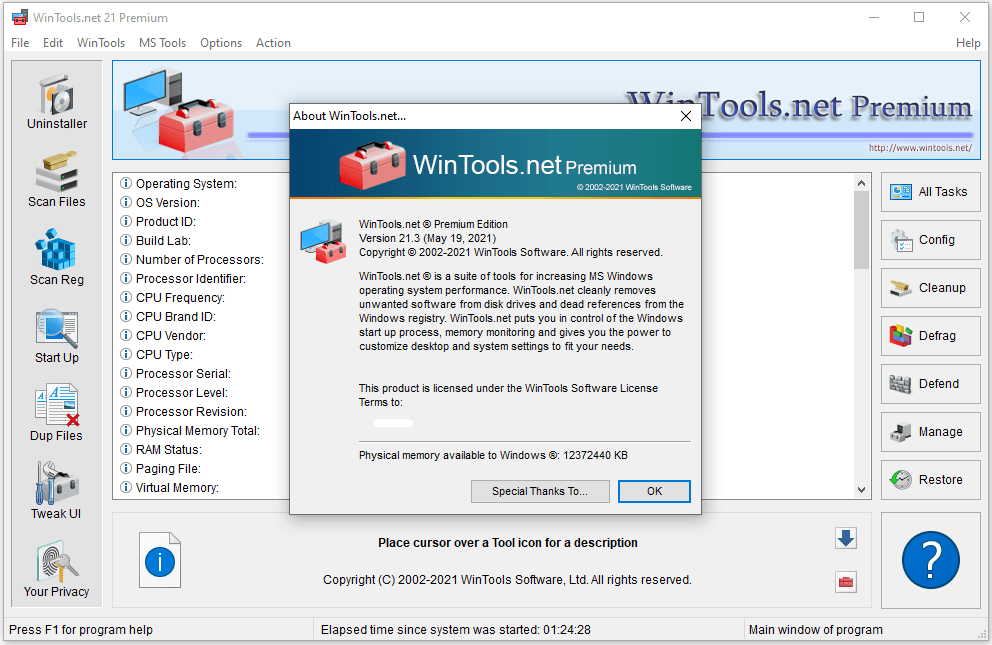Open the Edit menu
The image size is (992, 645).
[53, 43]
